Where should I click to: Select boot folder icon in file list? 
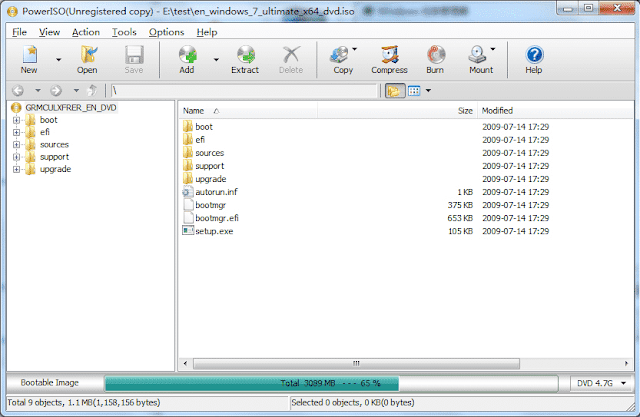point(188,126)
